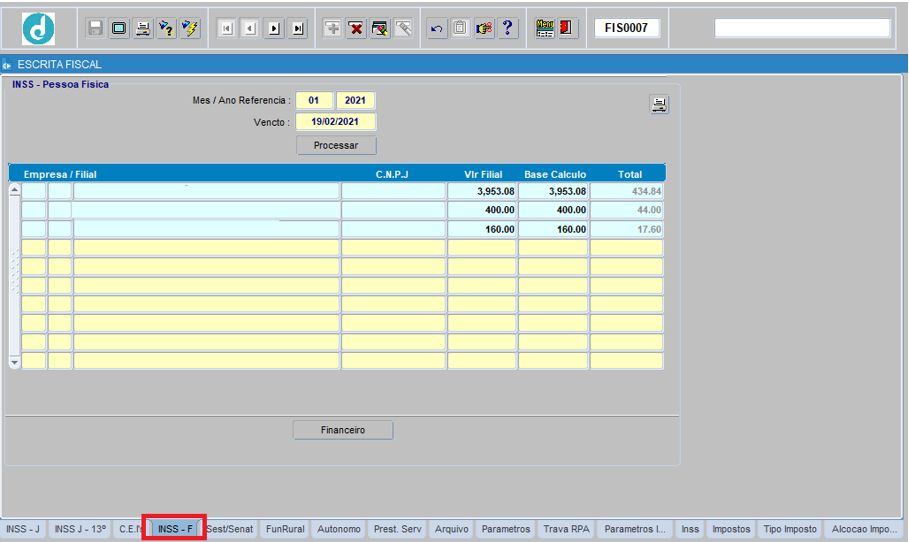Click the undo arrow icon
The width and height of the screenshot is (909, 542).
(437, 29)
